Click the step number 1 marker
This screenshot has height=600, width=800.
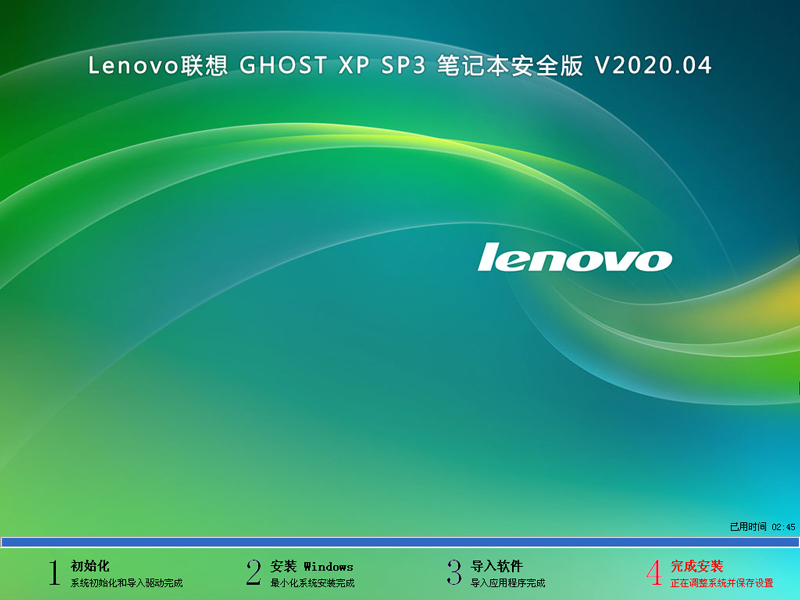click(54, 572)
